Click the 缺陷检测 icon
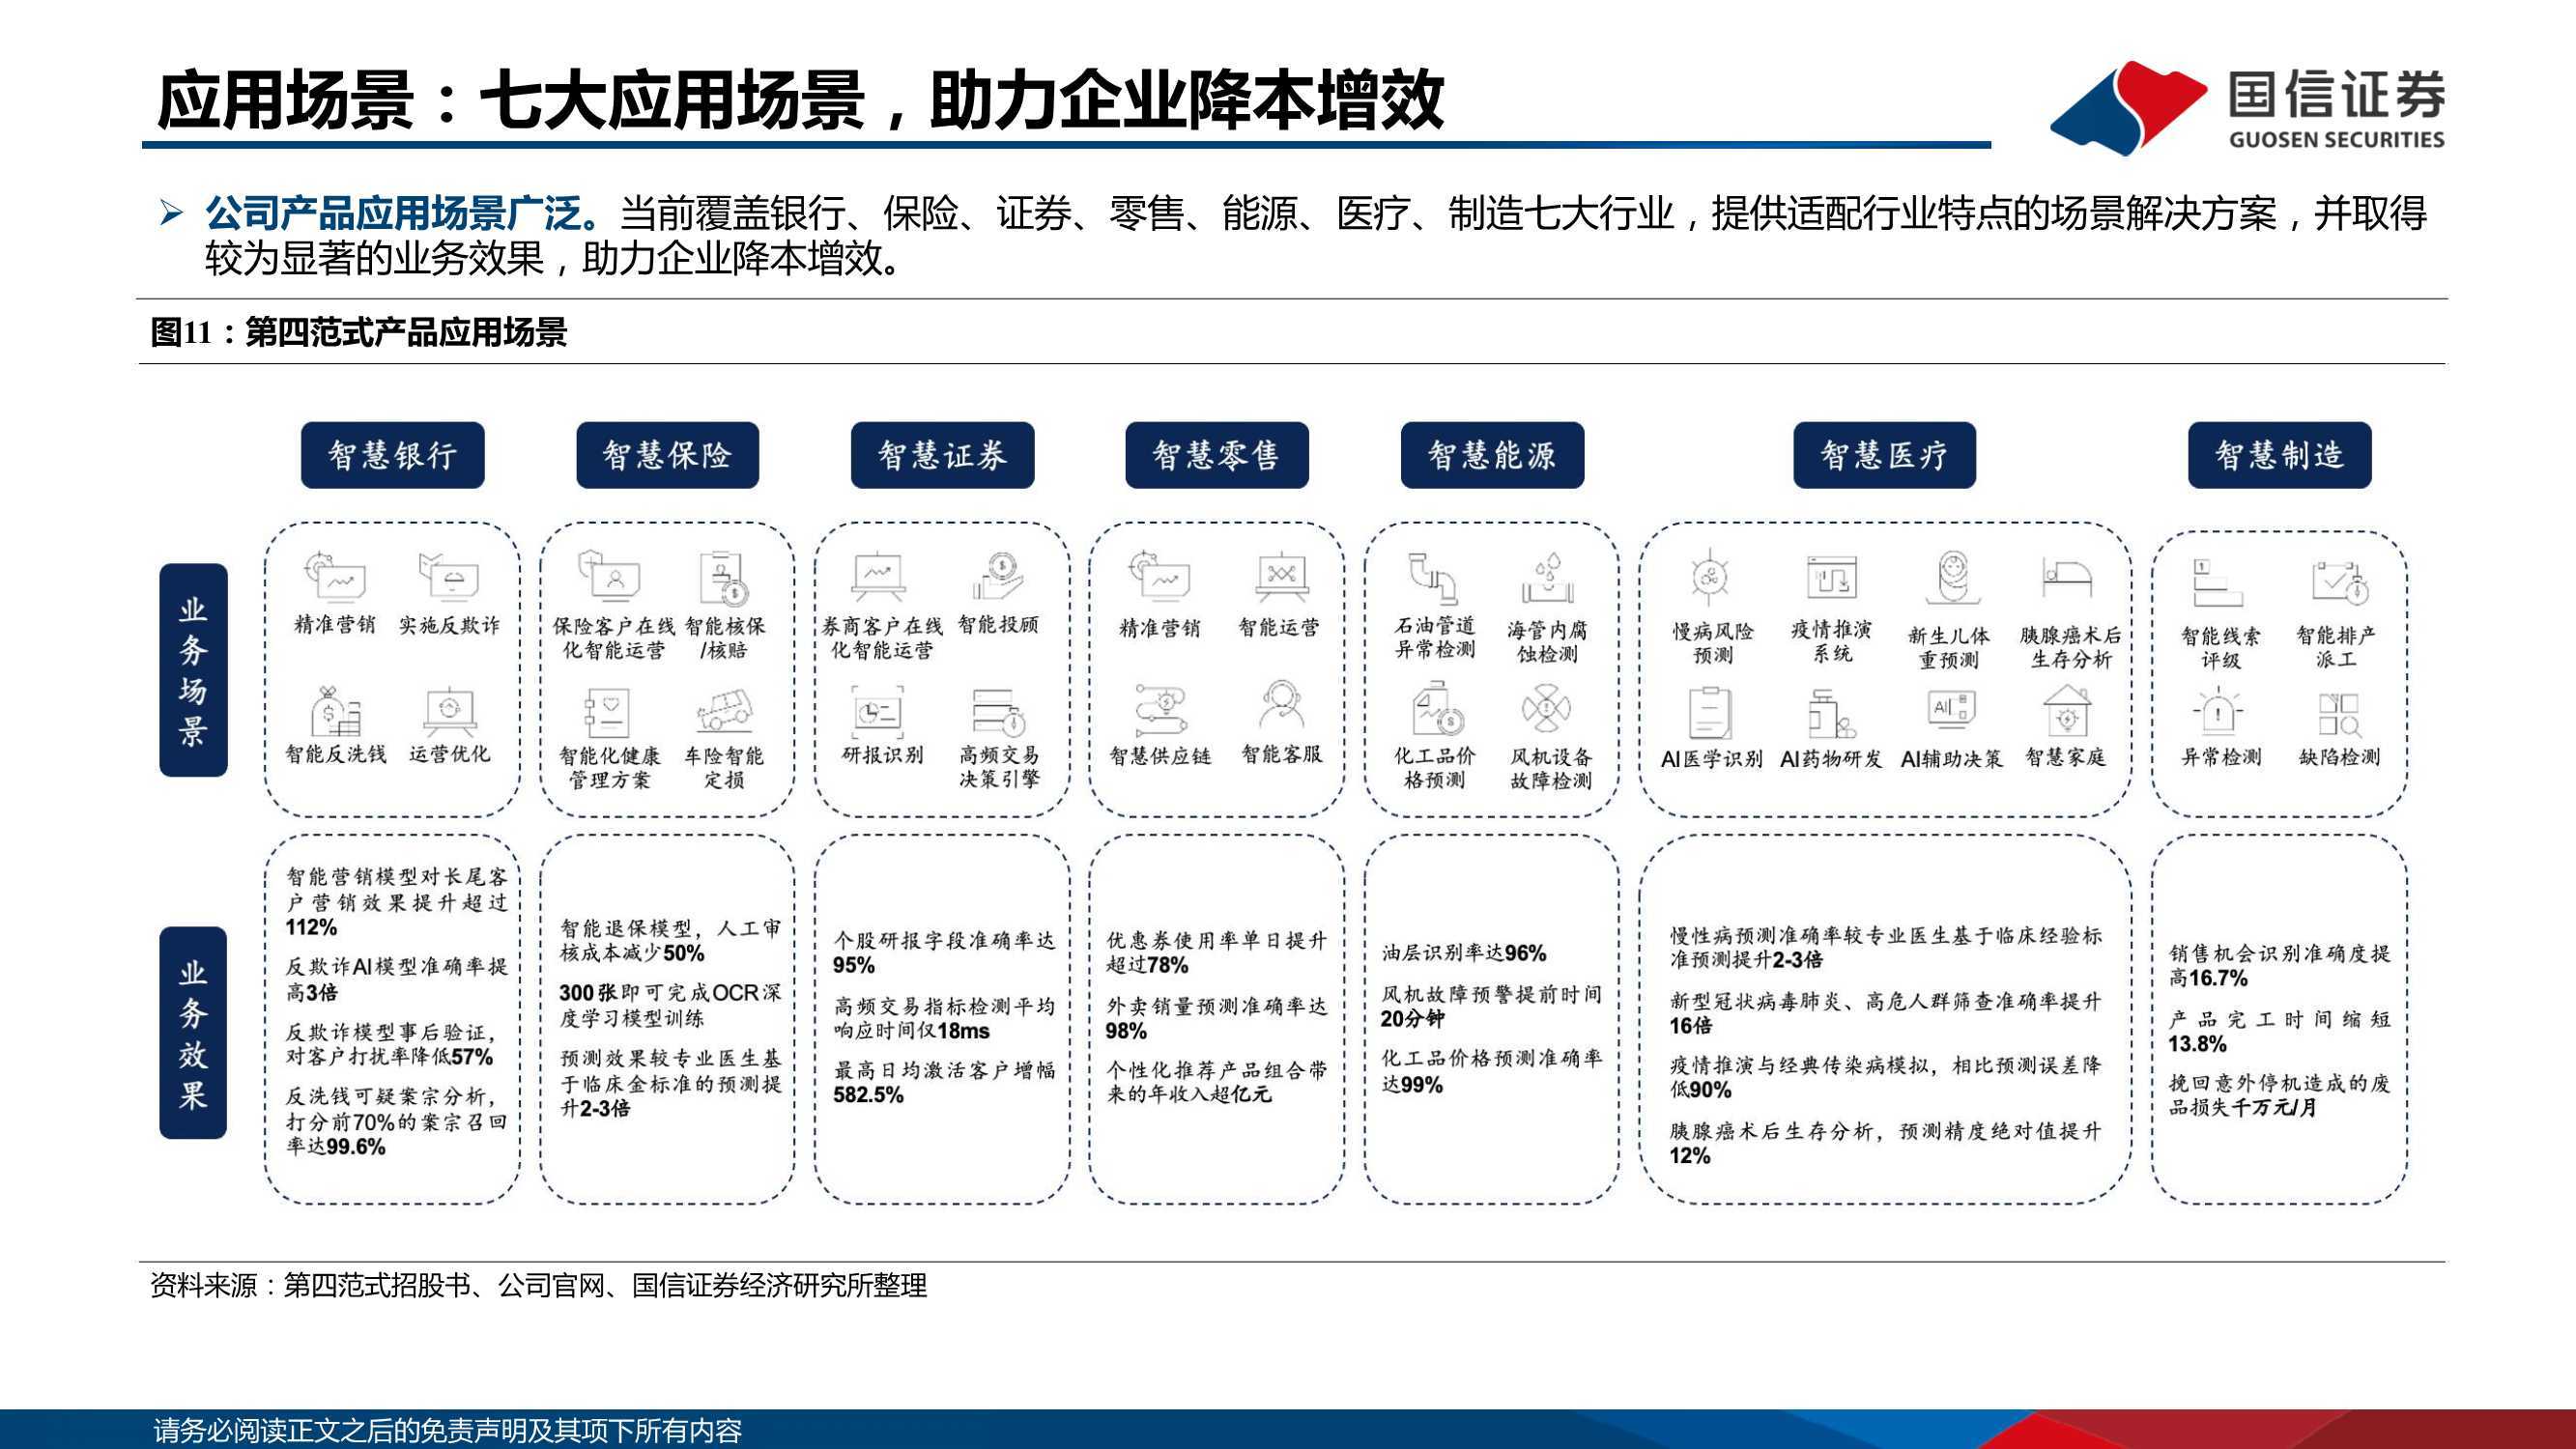2576x1449 pixels. pos(2338,715)
